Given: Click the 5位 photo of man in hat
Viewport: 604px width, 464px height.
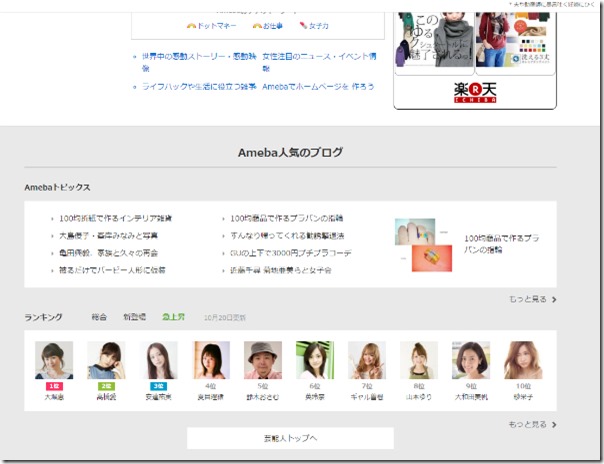Looking at the screenshot, I should 263,360.
